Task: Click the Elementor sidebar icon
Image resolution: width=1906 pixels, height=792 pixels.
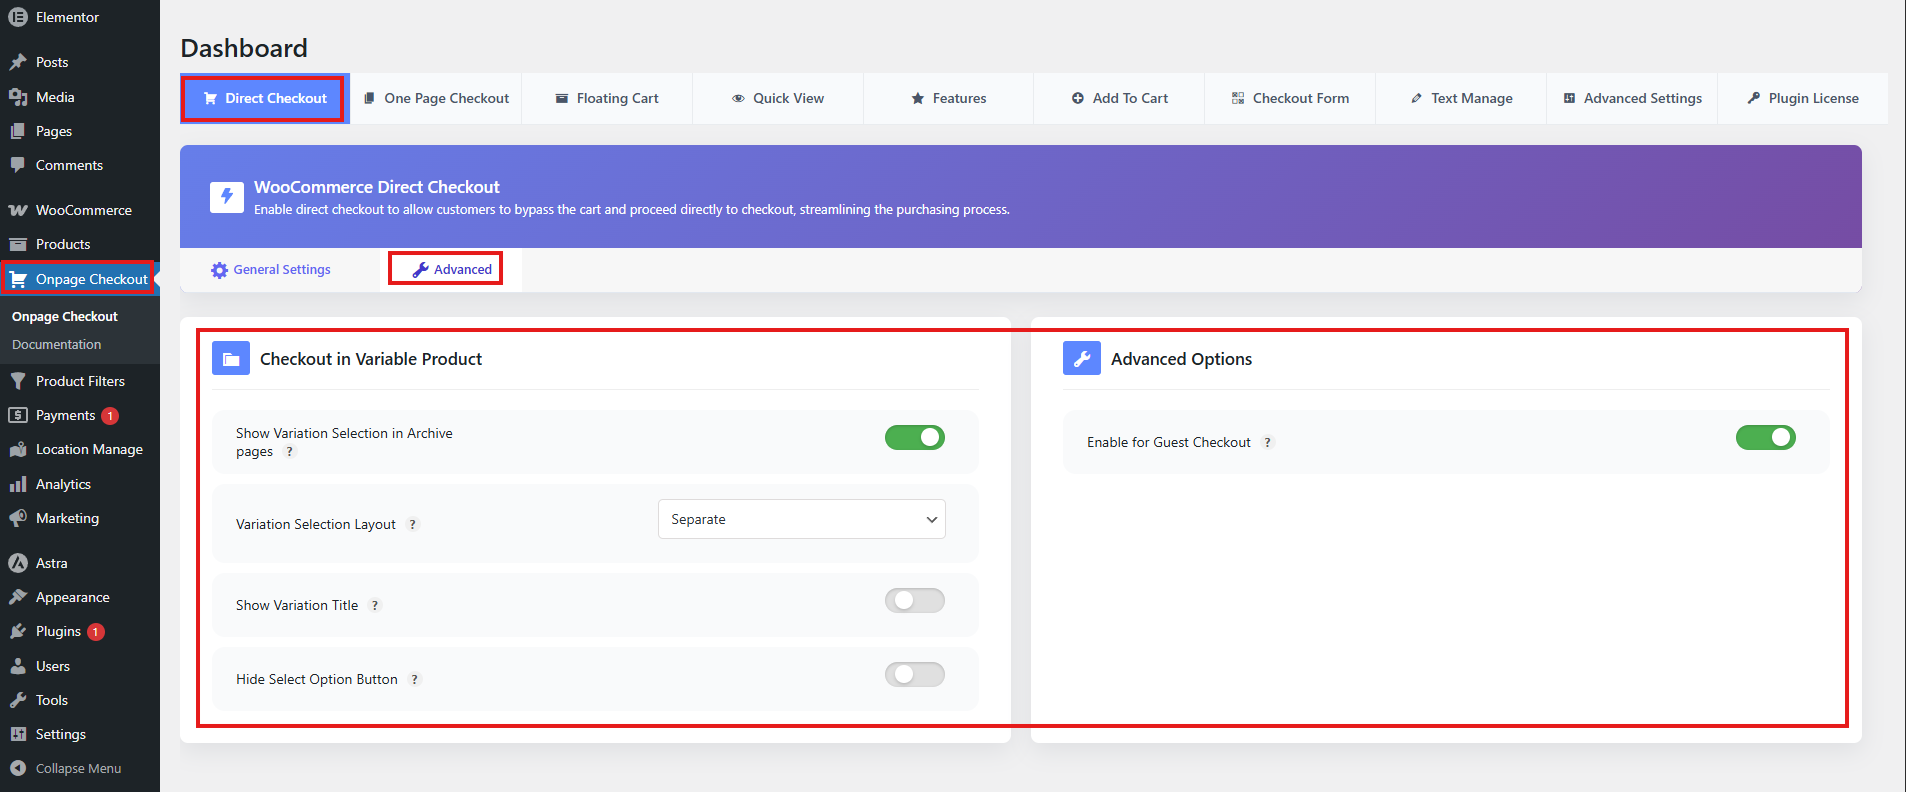Action: 18,17
